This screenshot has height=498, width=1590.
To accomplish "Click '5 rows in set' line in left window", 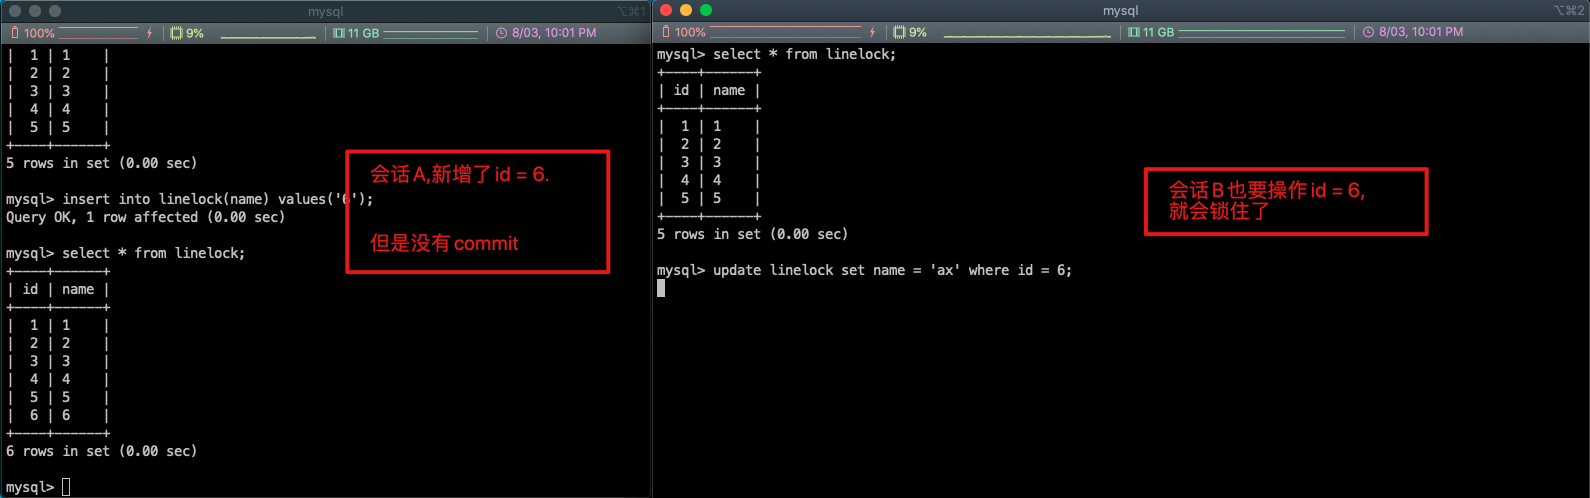I will tap(102, 163).
